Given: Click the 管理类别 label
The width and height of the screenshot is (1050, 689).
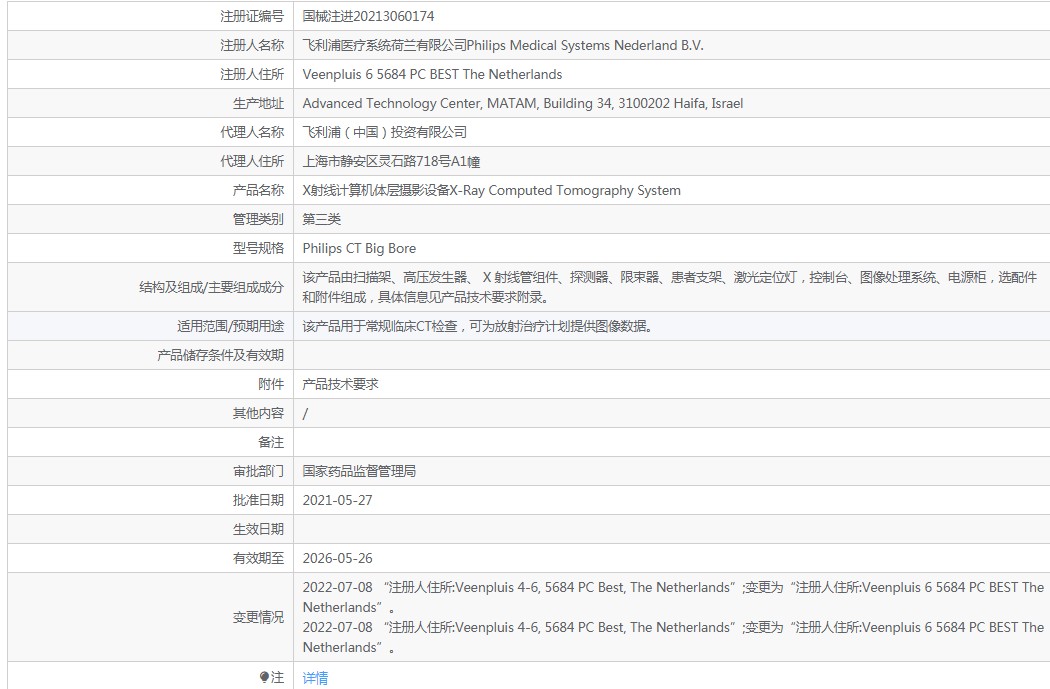Looking at the screenshot, I should coord(258,220).
